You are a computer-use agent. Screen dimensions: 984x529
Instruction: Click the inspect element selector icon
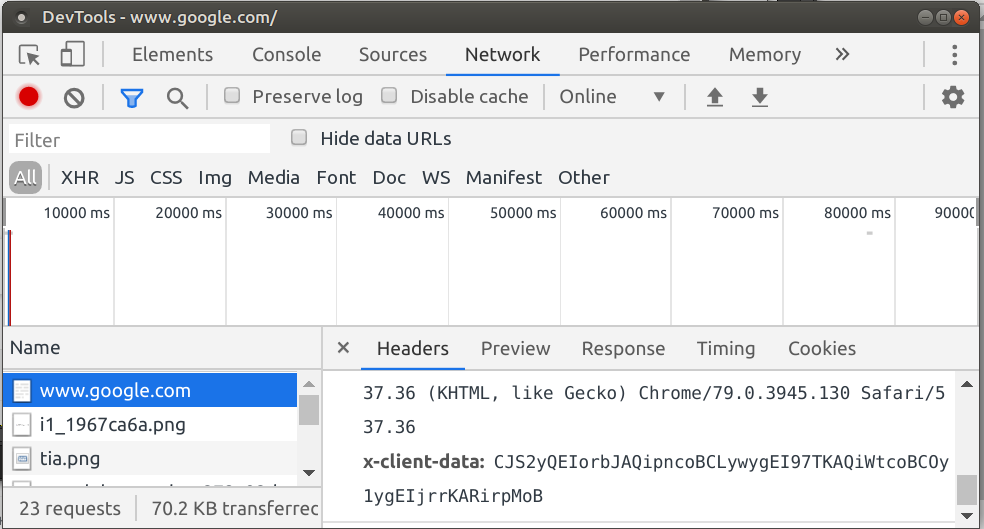coord(30,55)
